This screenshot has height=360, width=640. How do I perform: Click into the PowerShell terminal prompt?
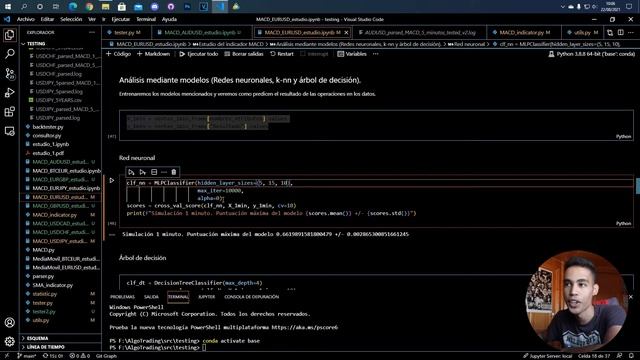click(x=204, y=347)
